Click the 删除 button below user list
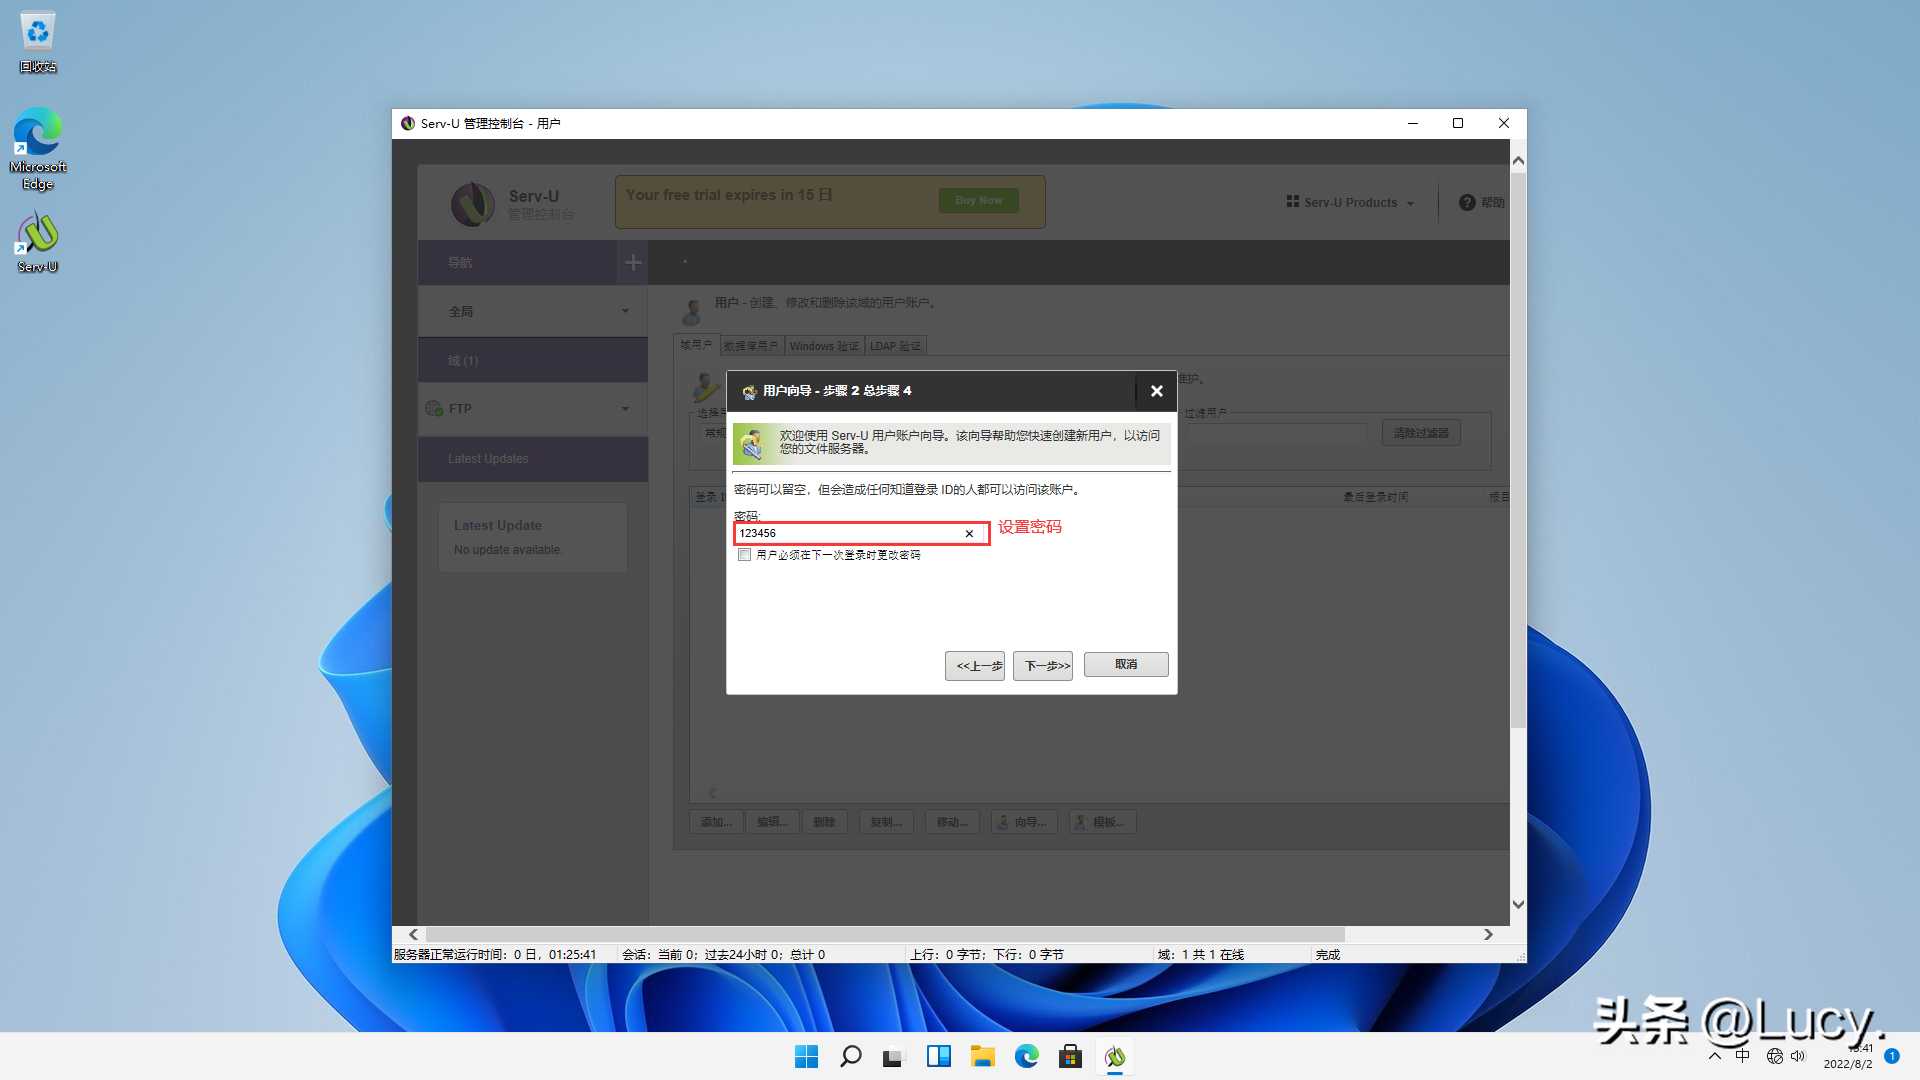 click(824, 822)
